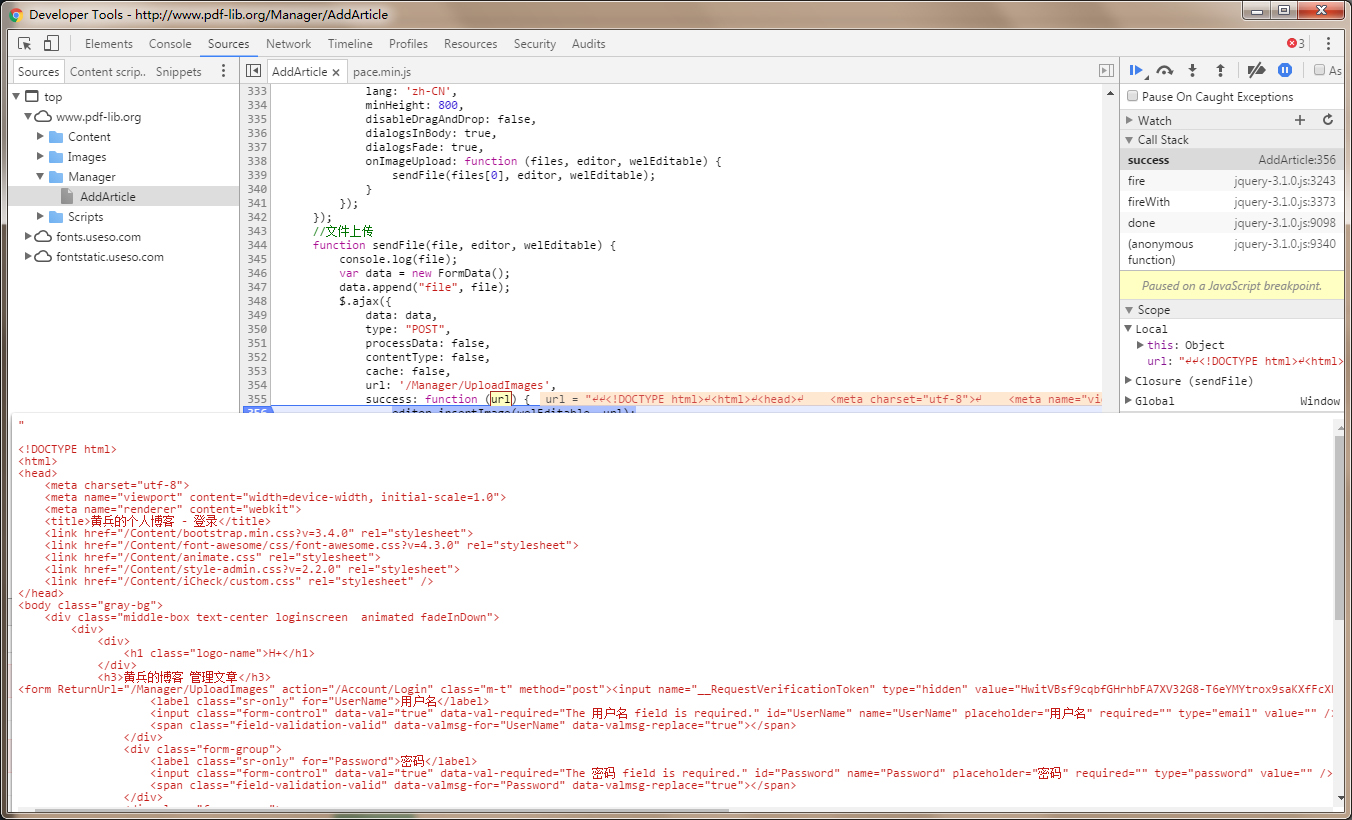Image resolution: width=1352 pixels, height=820 pixels.
Task: Collapse the Call Stack section
Action: click(1129, 140)
